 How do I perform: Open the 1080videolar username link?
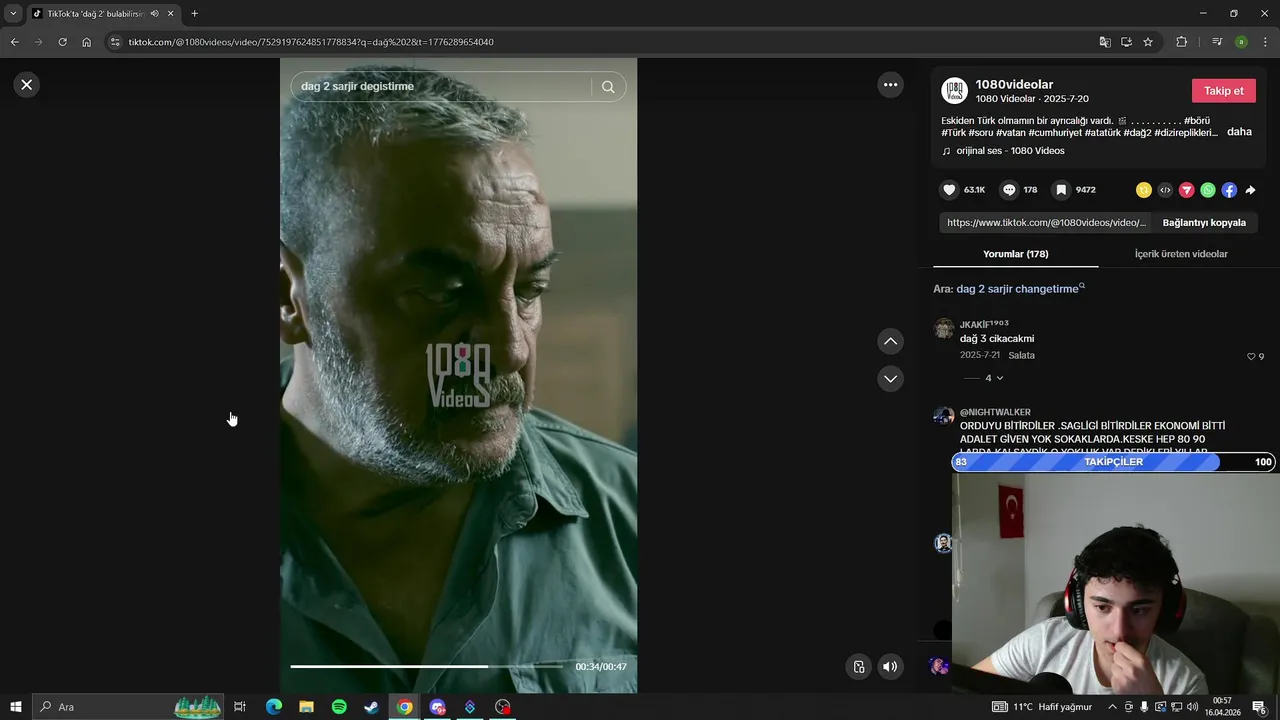1014,85
